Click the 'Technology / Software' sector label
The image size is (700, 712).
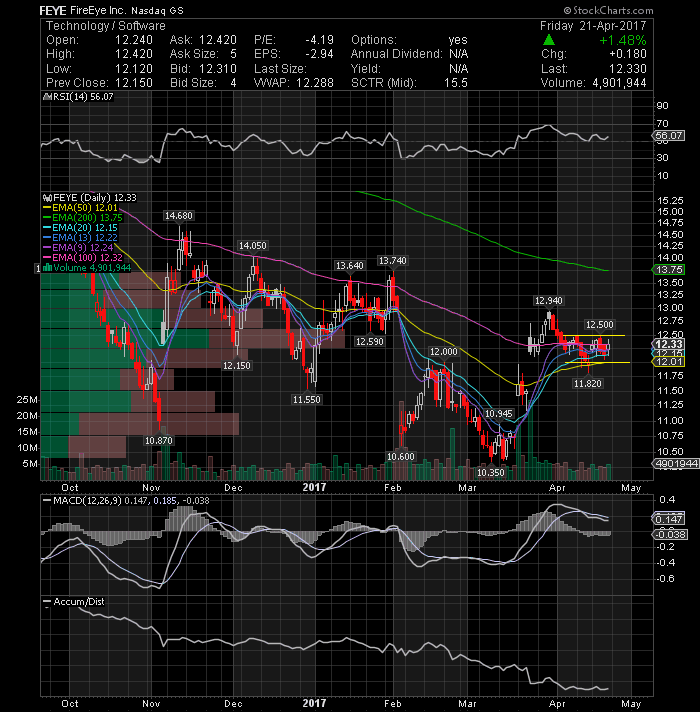(106, 26)
